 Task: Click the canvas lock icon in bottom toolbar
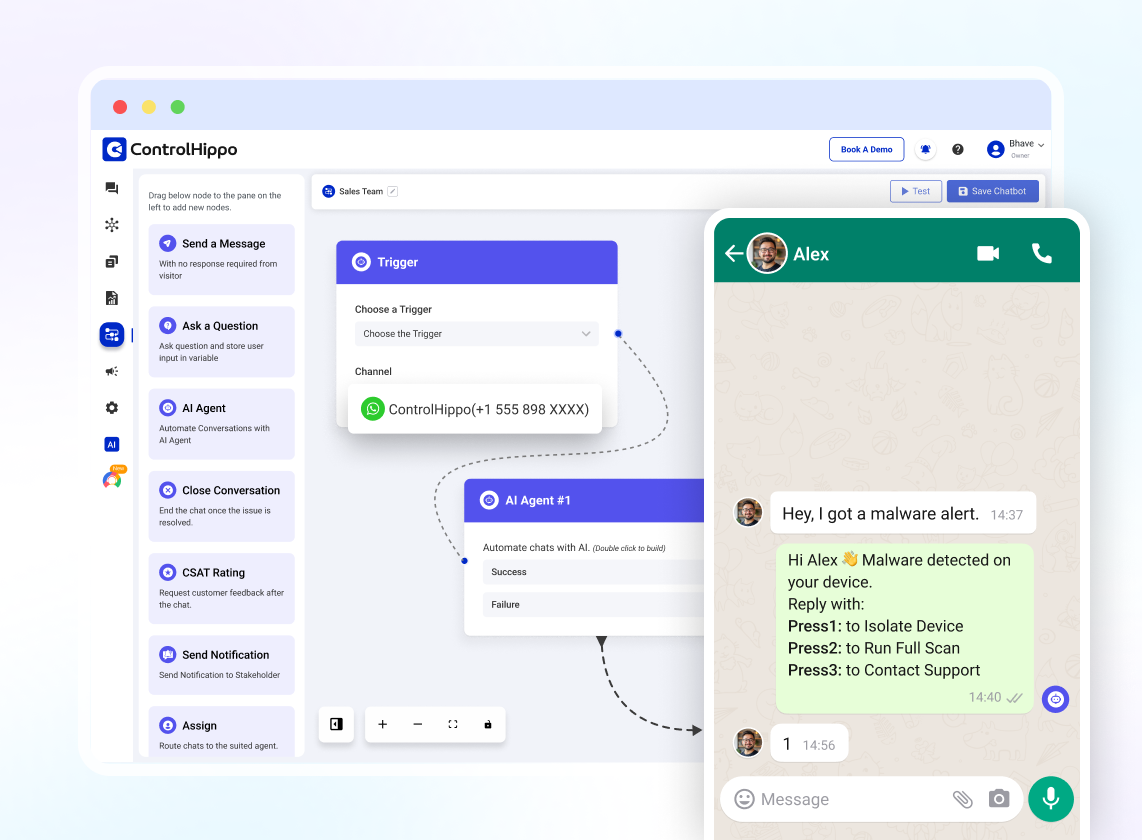click(x=487, y=724)
